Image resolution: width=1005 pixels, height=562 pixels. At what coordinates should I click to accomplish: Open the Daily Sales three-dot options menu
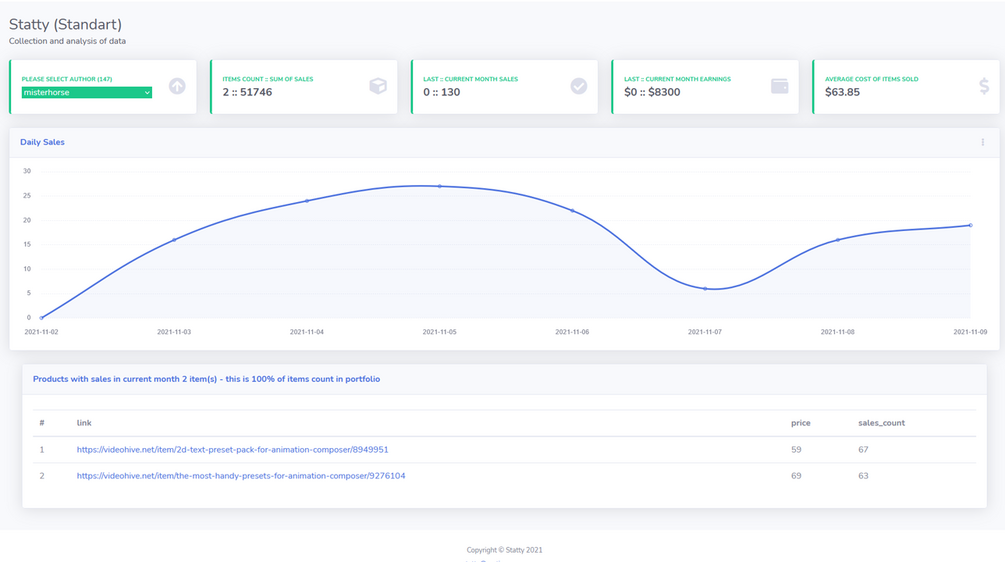(983, 142)
